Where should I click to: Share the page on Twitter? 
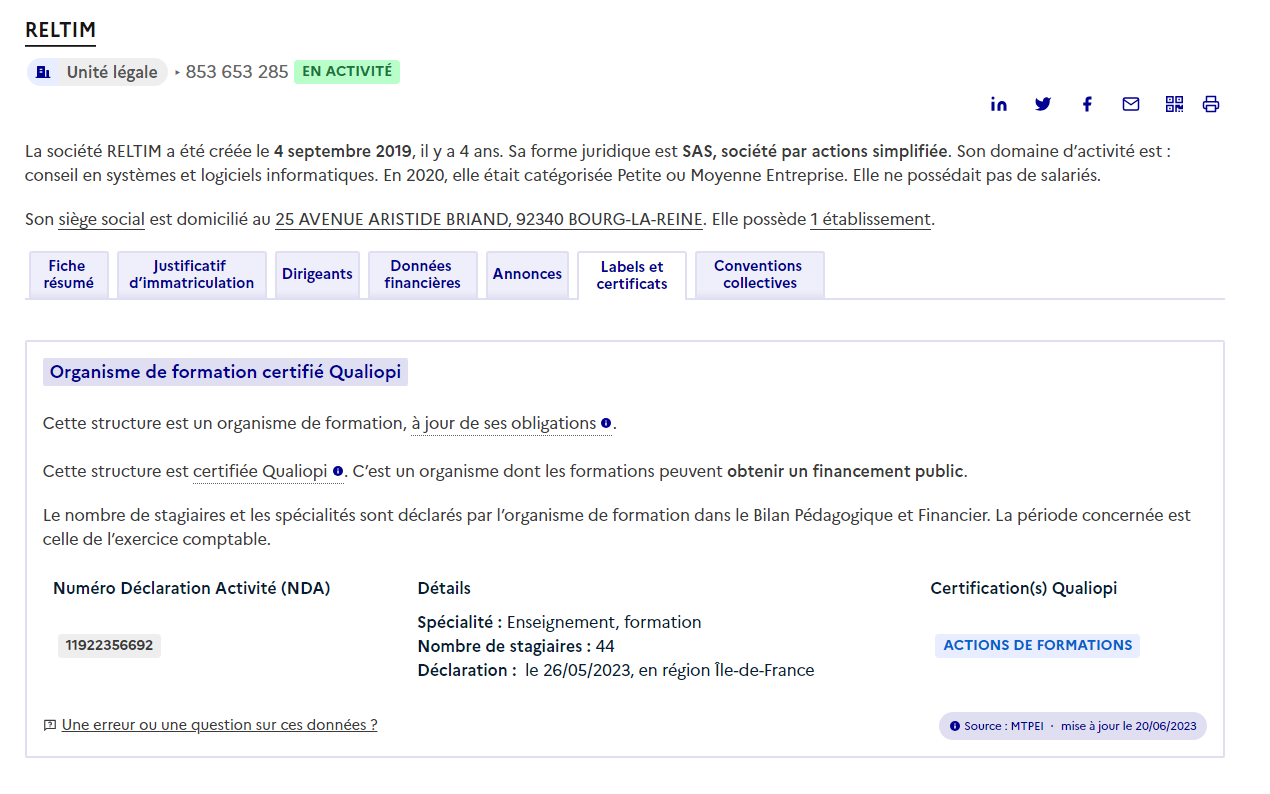pyautogui.click(x=1043, y=104)
